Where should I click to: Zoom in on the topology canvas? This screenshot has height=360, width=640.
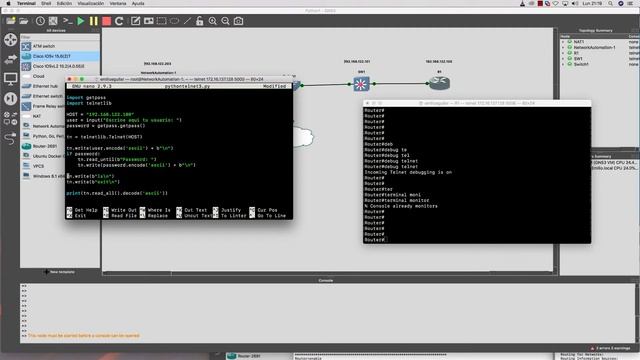pyautogui.click(x=213, y=21)
